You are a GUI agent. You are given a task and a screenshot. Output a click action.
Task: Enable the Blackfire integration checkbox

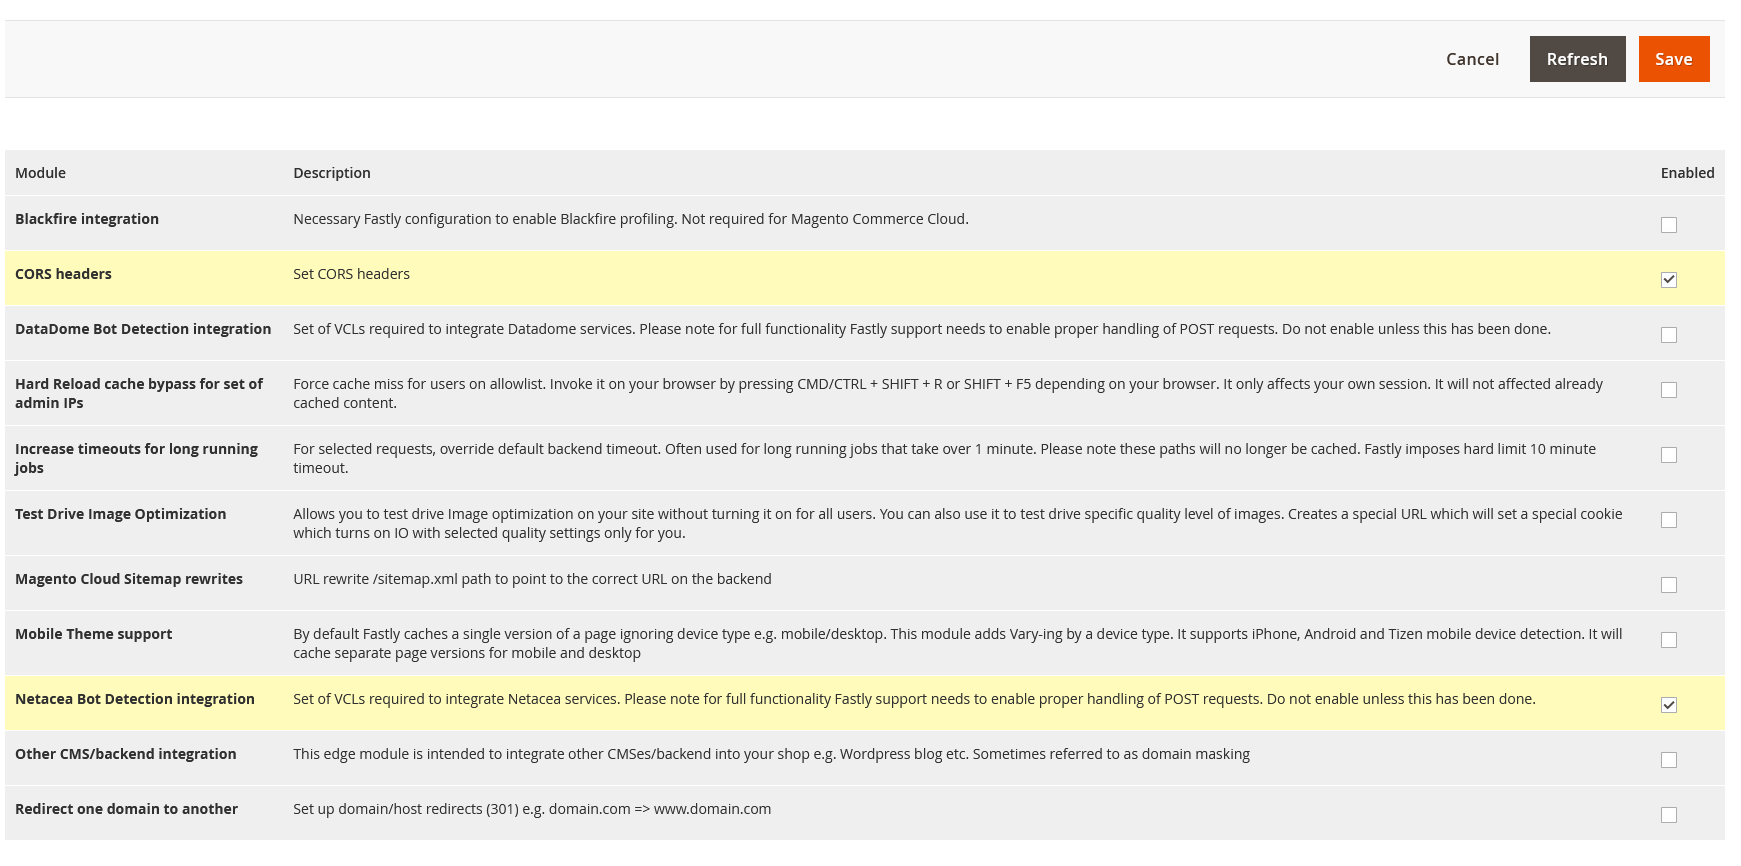1668,225
